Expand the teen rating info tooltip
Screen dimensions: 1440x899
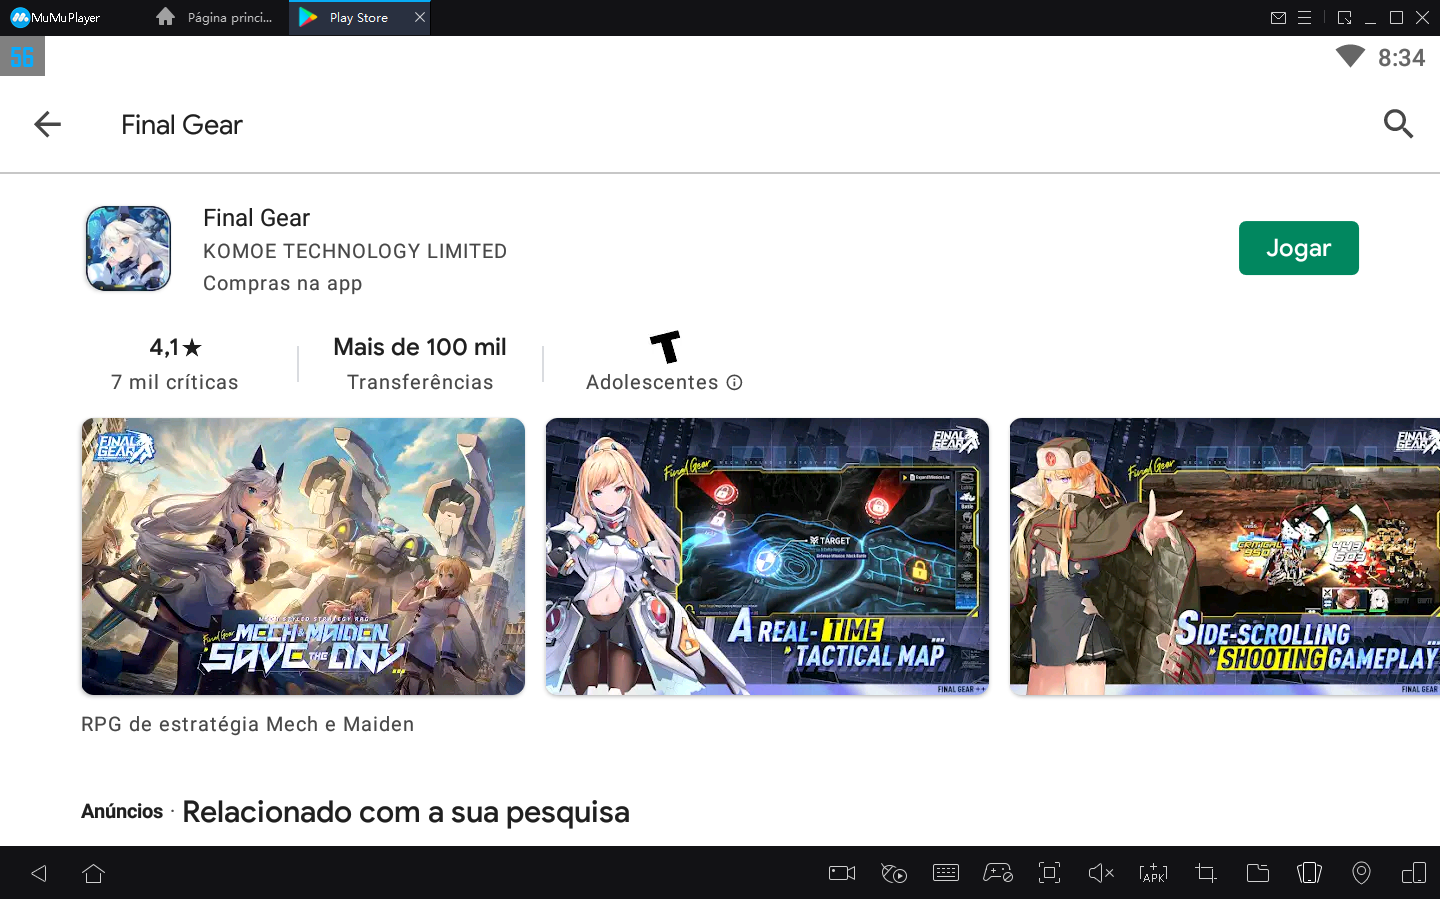[735, 382]
